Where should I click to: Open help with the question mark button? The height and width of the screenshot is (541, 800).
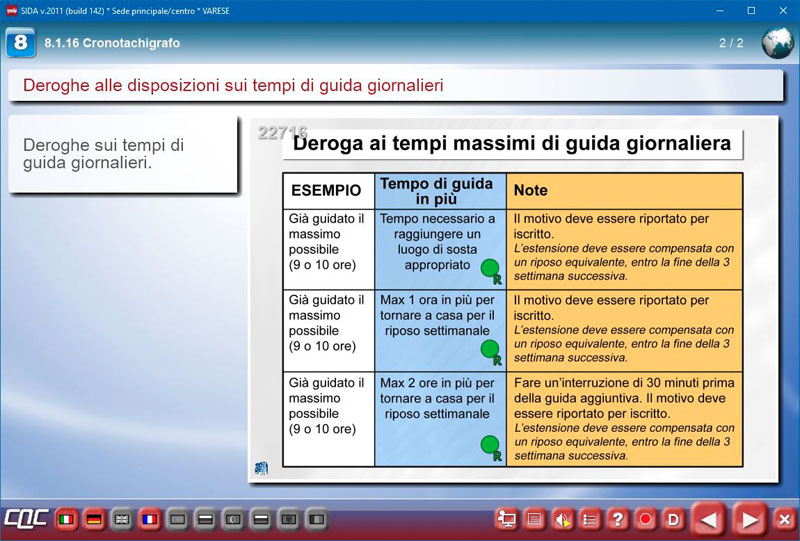(618, 519)
